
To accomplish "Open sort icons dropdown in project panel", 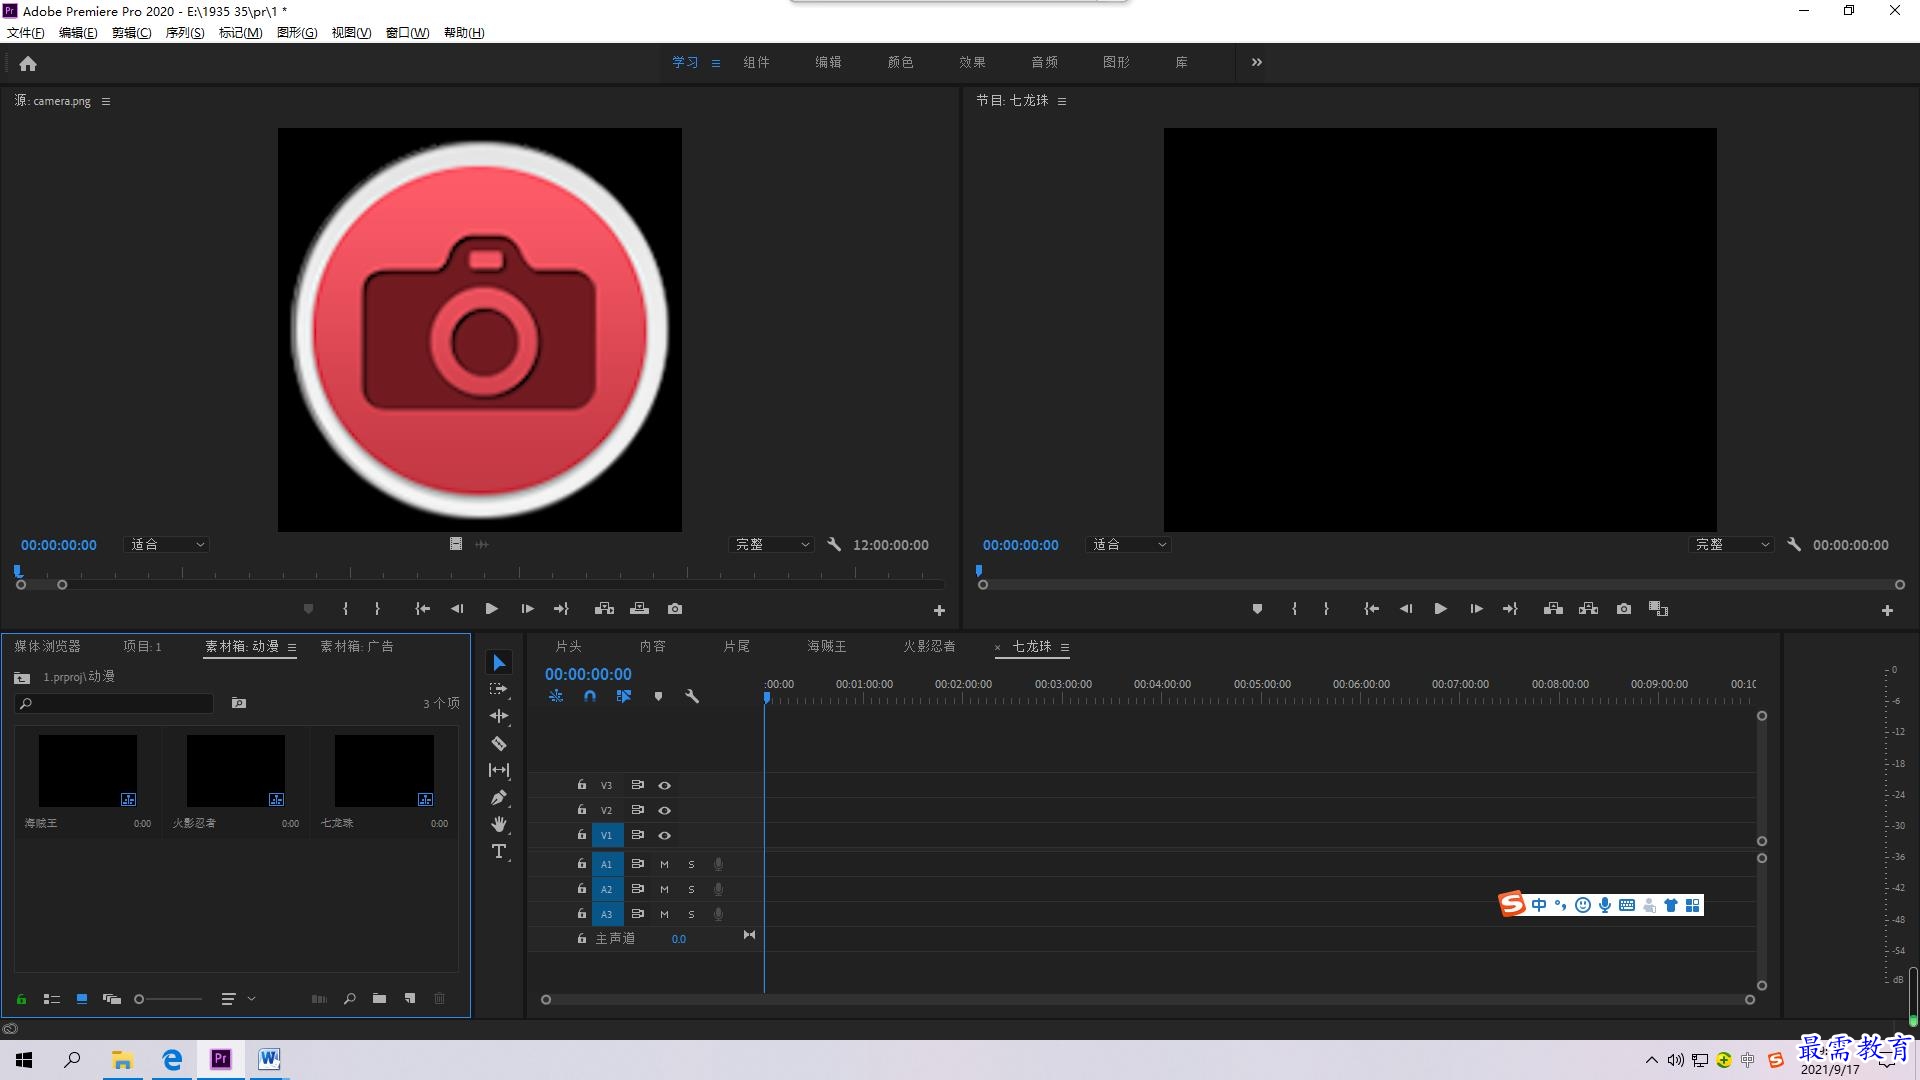I will 238,998.
